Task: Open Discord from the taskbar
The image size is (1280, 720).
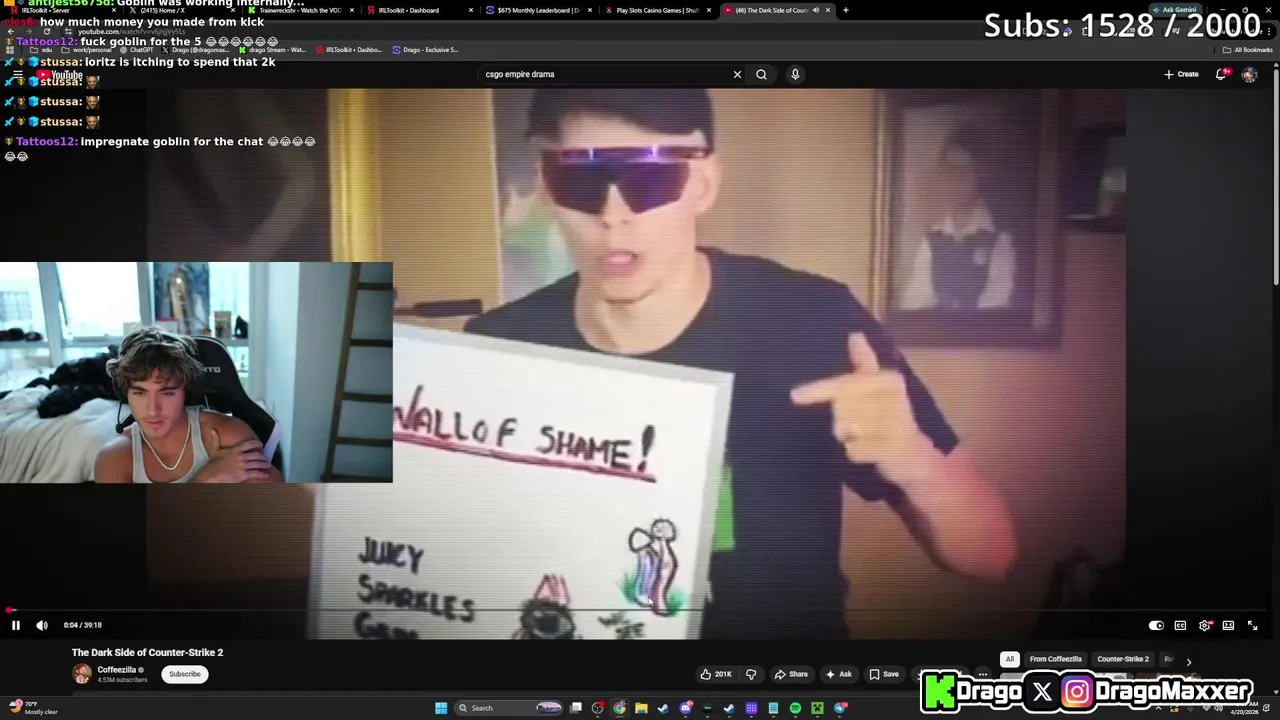Action: coord(686,708)
